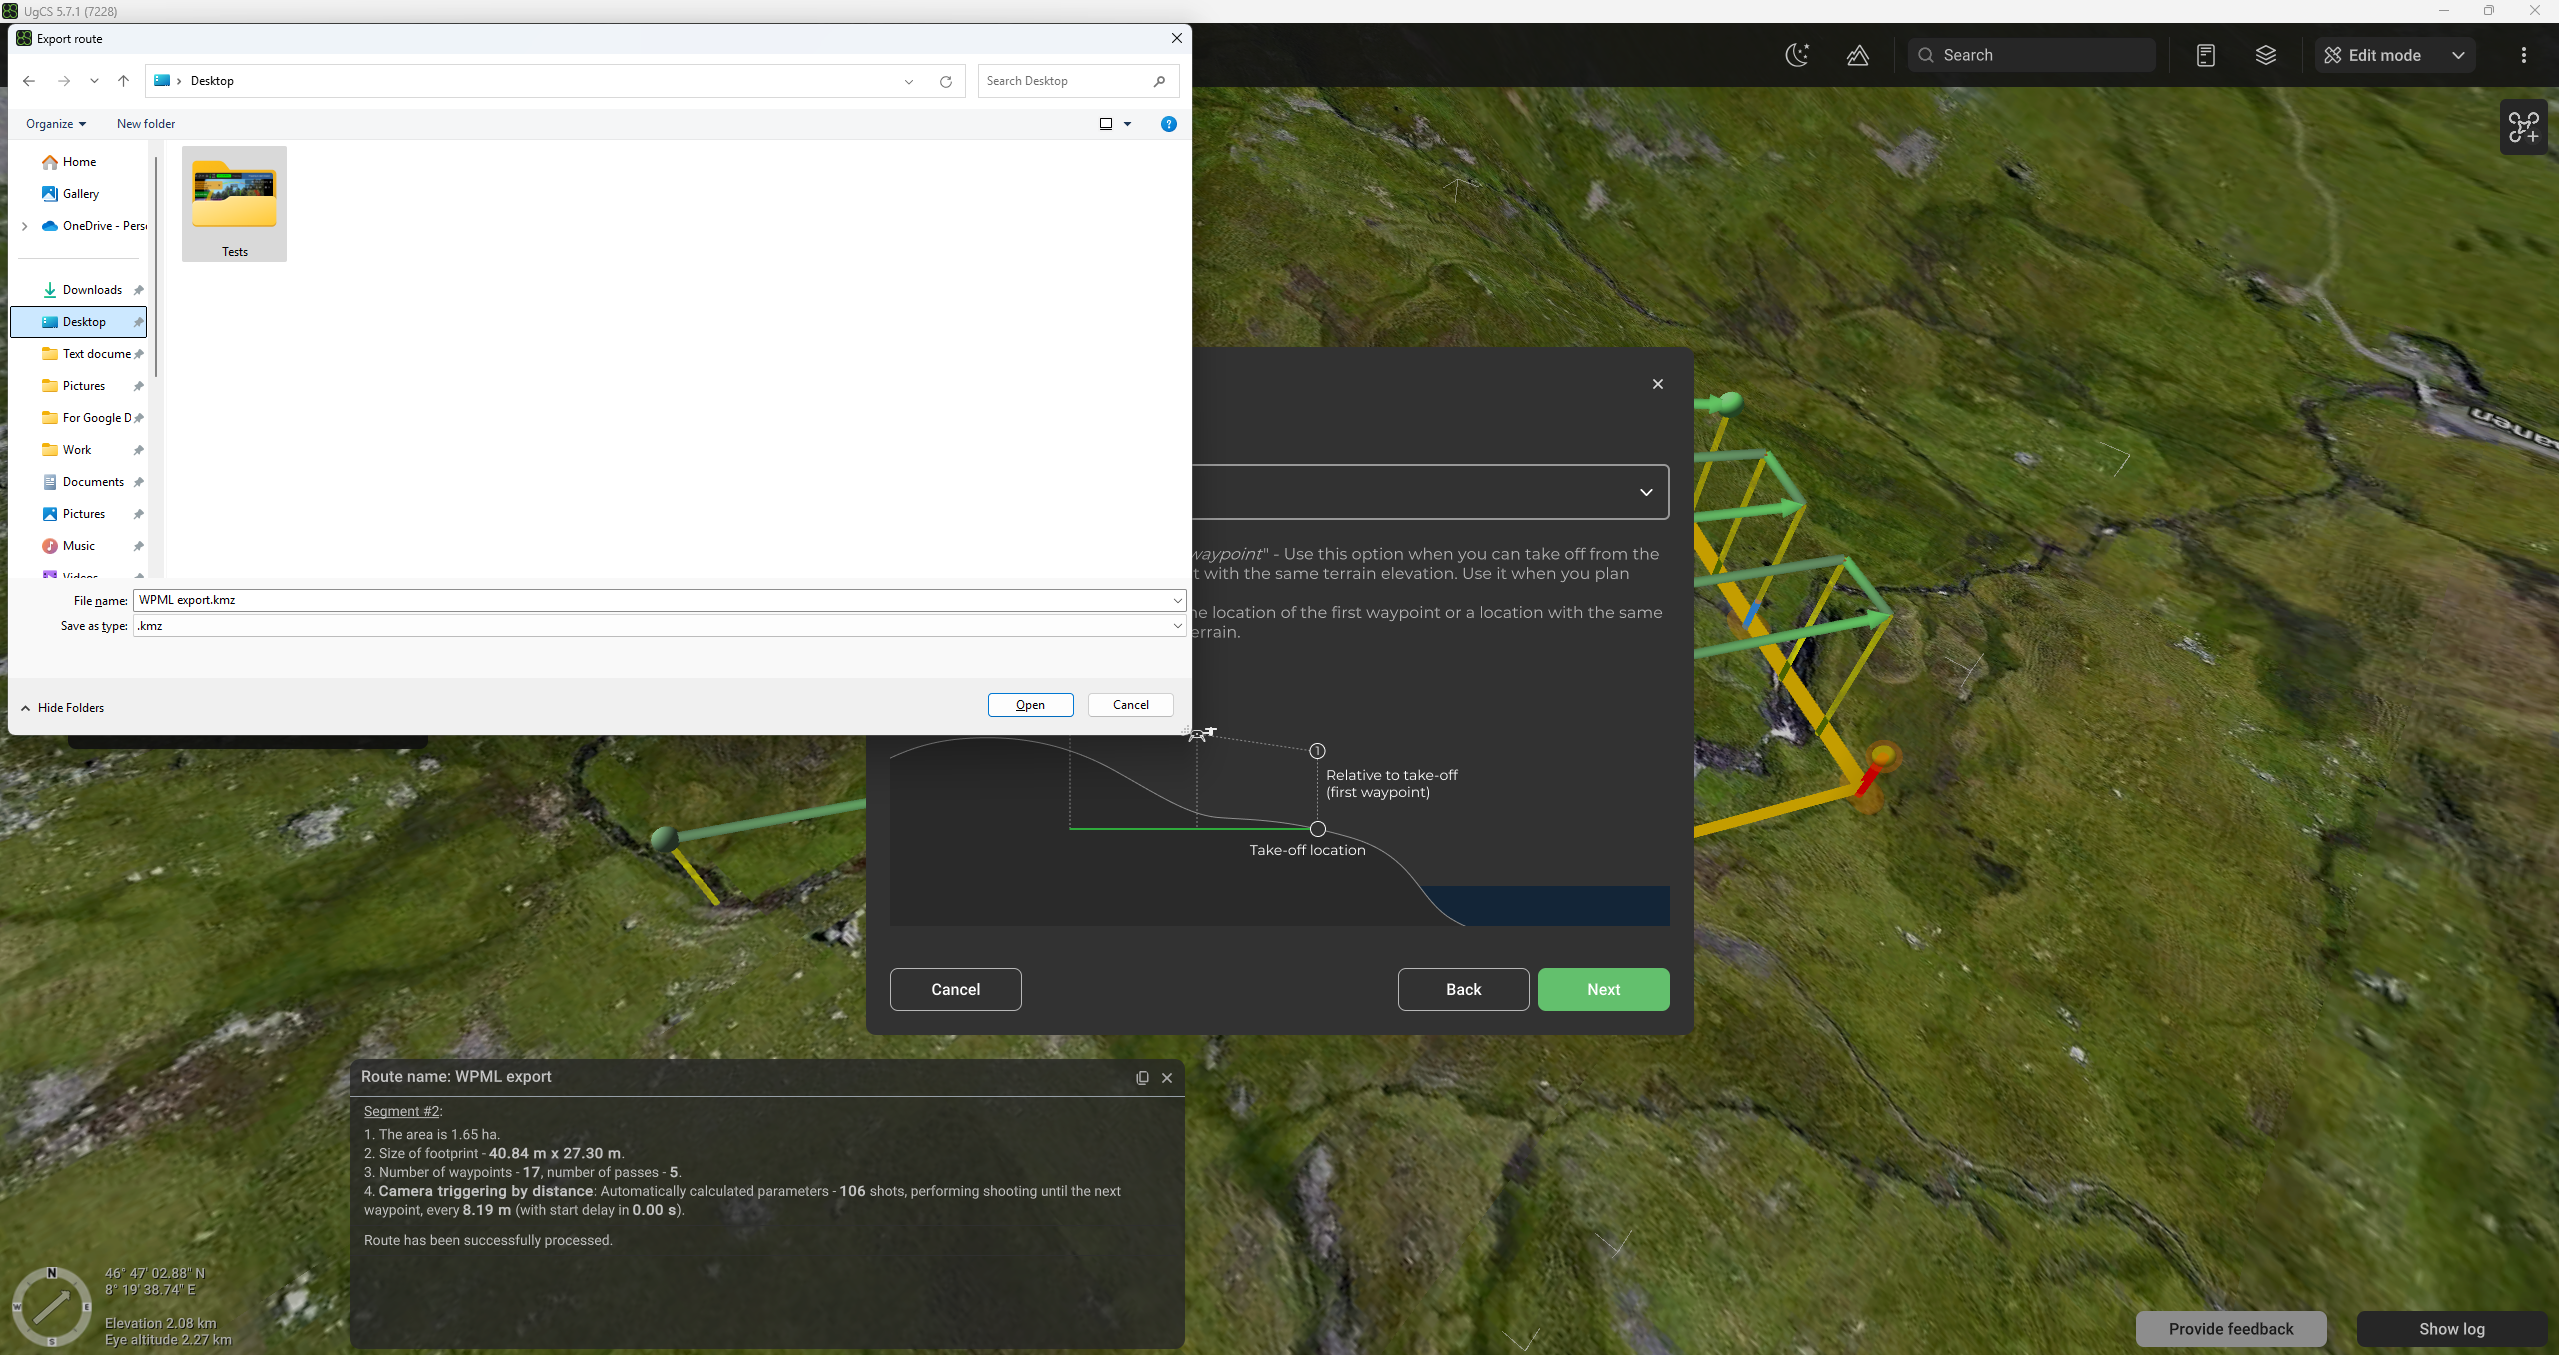Viewport: 2559px width, 1355px height.
Task: Toggle night mode moon icon
Action: click(1797, 55)
